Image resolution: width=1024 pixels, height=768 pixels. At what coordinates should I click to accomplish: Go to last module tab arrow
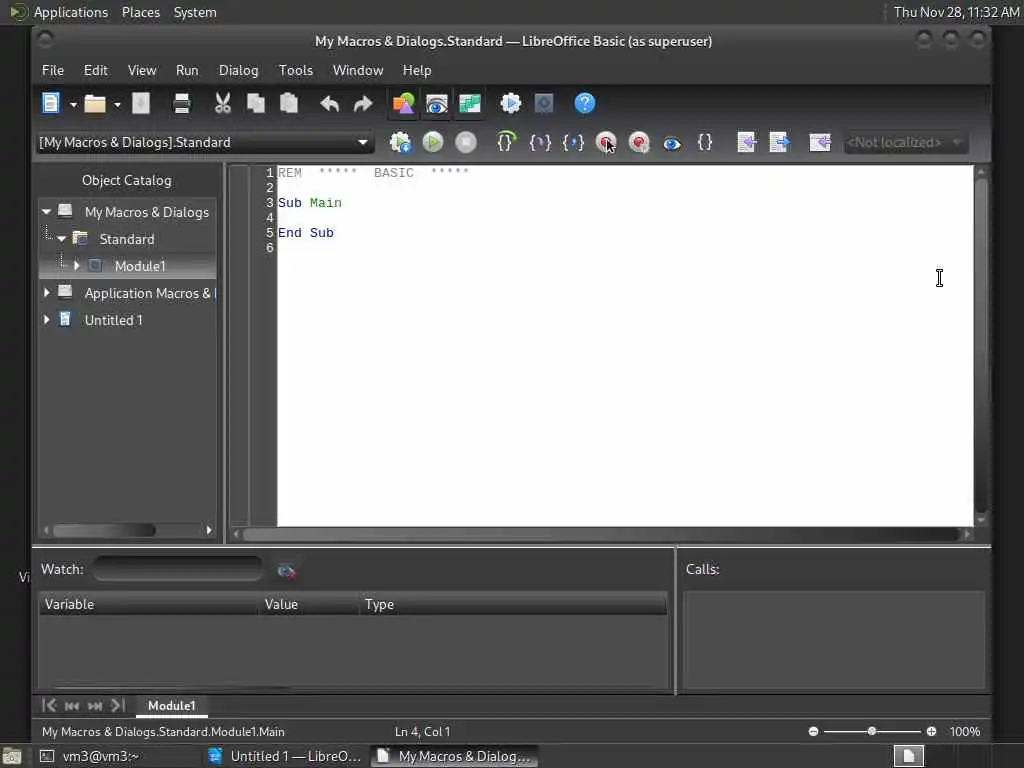point(118,705)
